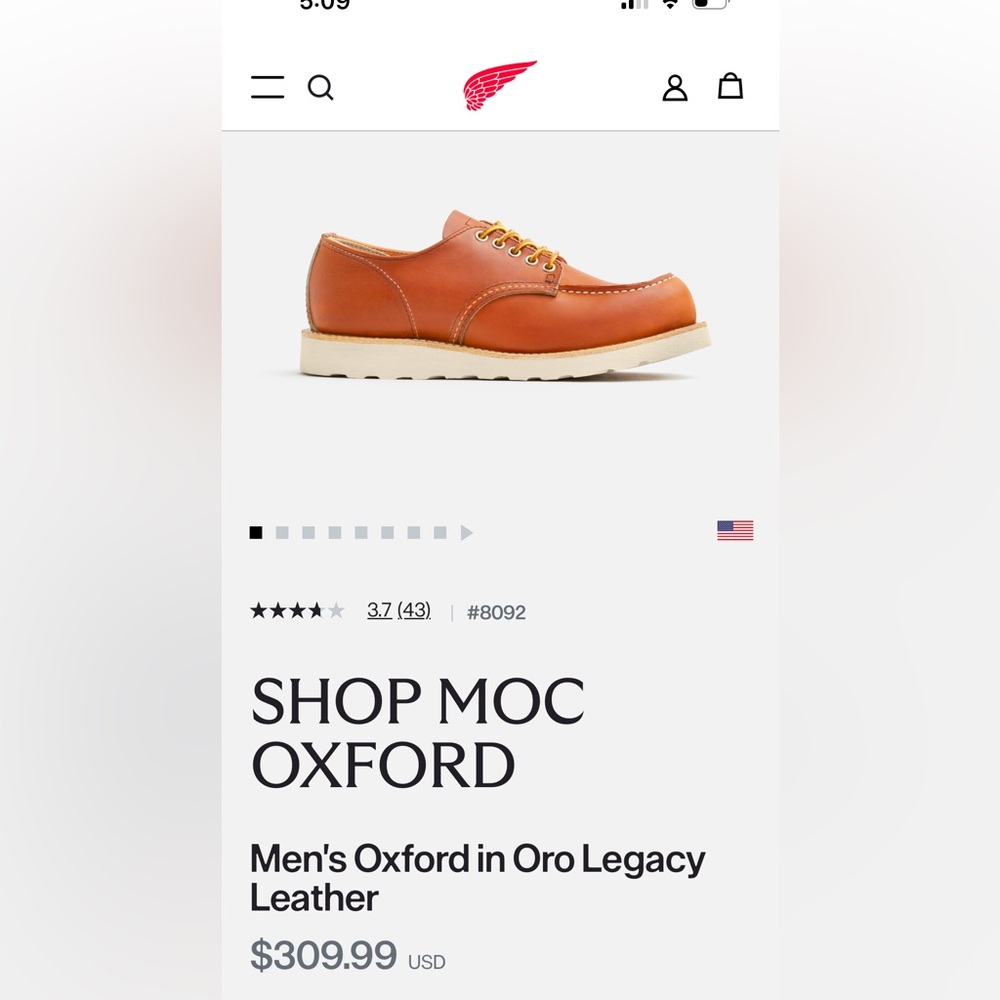
Task: Open the US flag country selector
Action: point(736,529)
